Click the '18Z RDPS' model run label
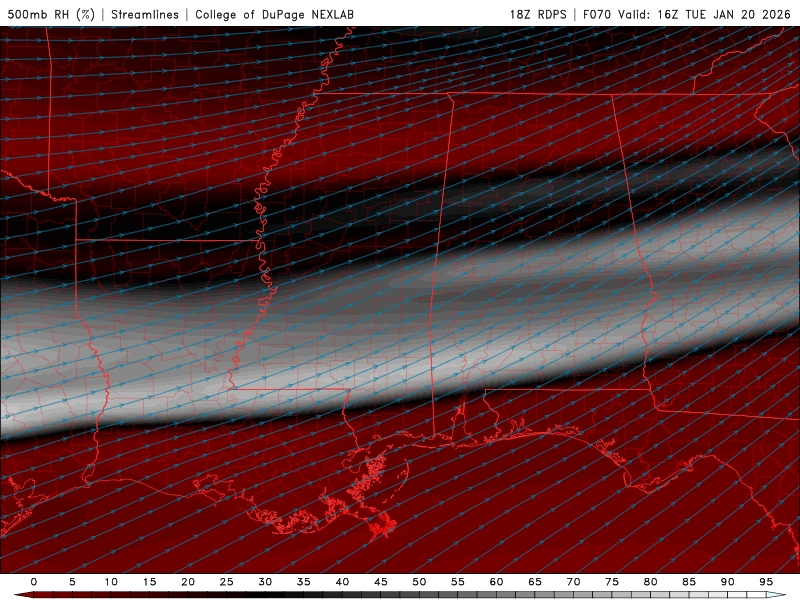The height and width of the screenshot is (600, 800). click(538, 14)
